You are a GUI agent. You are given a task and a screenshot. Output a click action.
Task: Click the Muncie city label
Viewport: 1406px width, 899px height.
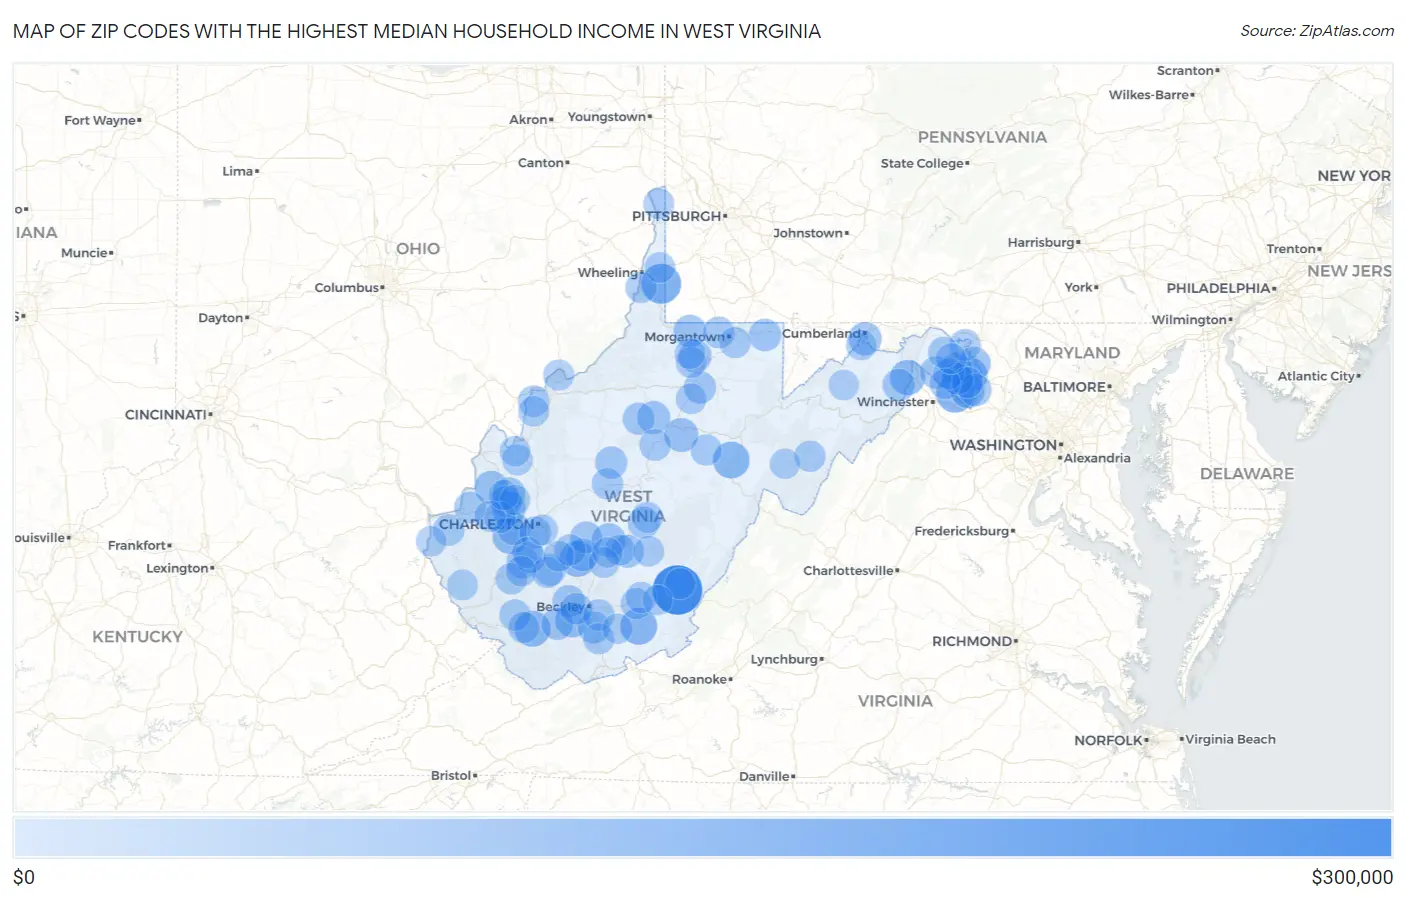[x=84, y=253]
